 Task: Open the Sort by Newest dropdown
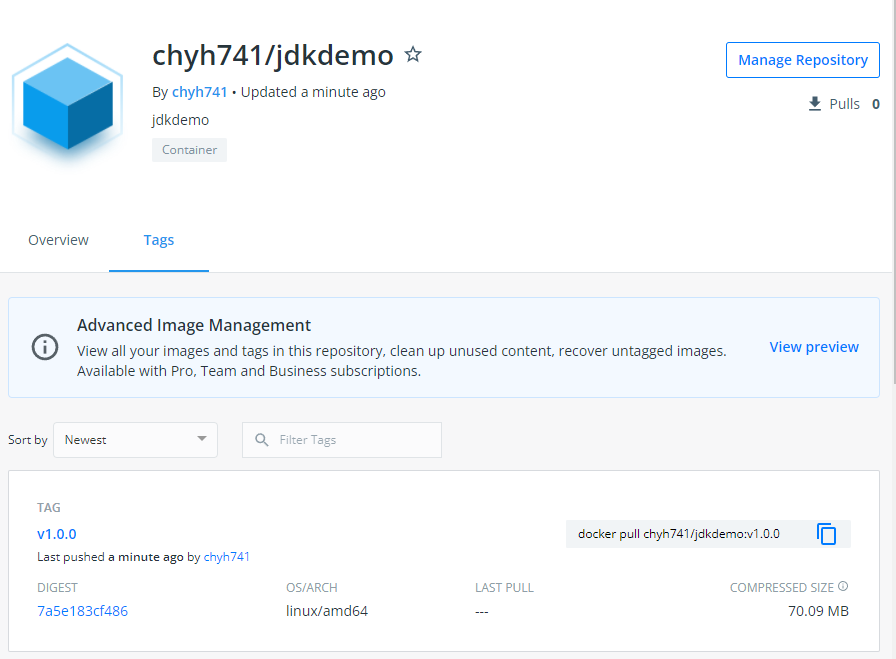click(135, 440)
